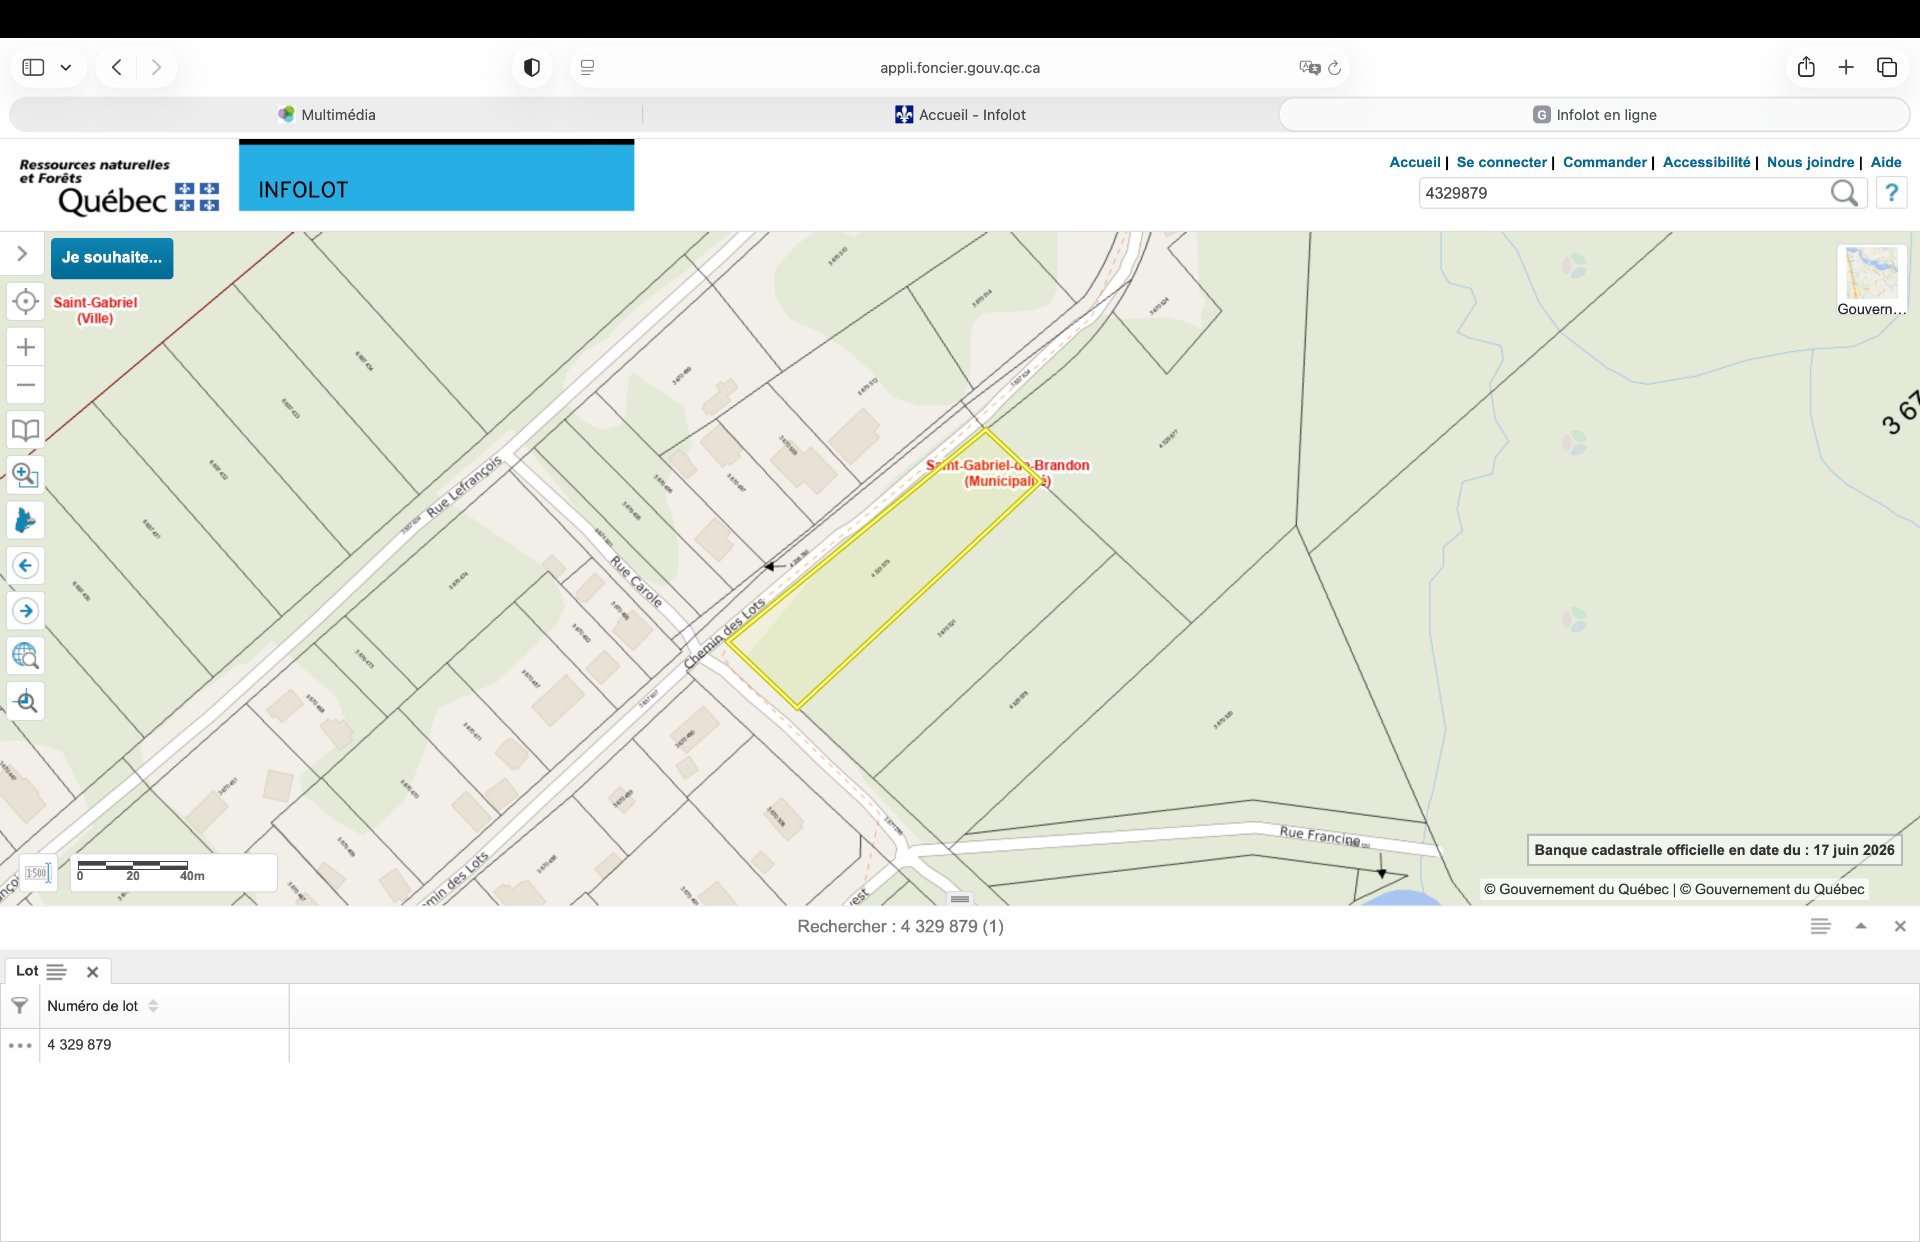The width and height of the screenshot is (1920, 1242).
Task: Click the lot magnifier tool icon
Action: tap(26, 701)
